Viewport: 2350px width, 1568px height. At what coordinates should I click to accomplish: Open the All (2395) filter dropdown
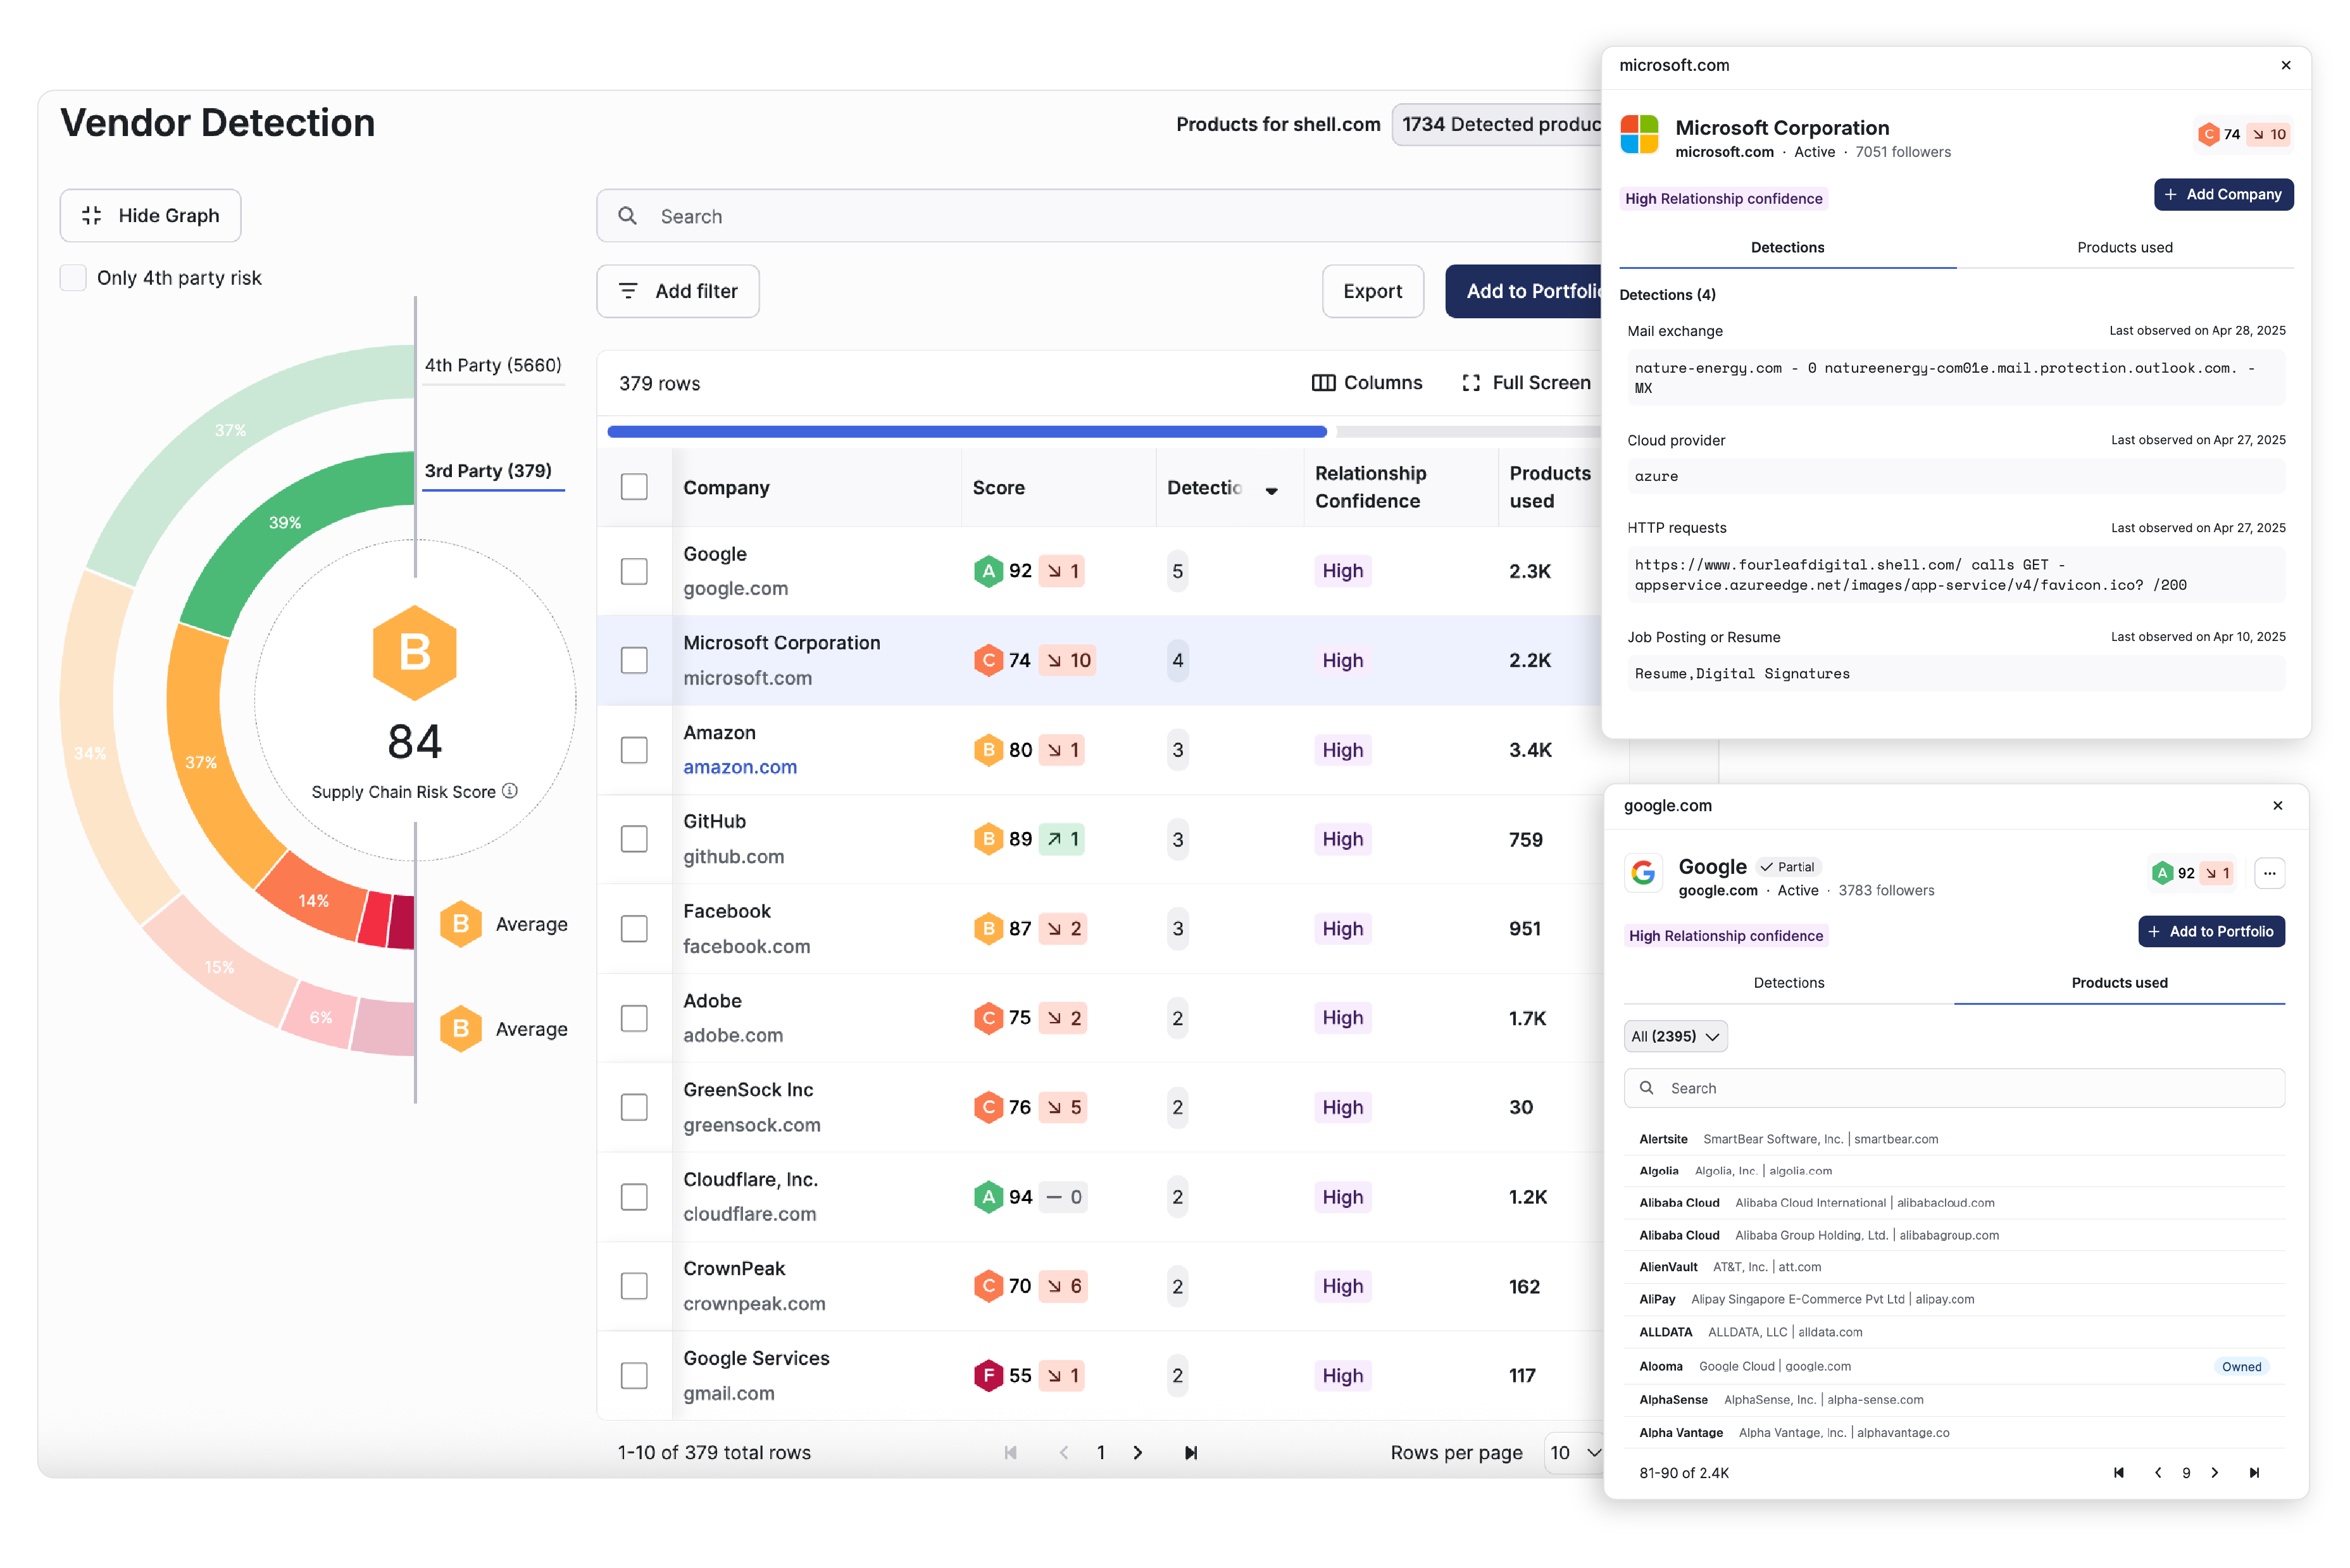point(1675,1037)
